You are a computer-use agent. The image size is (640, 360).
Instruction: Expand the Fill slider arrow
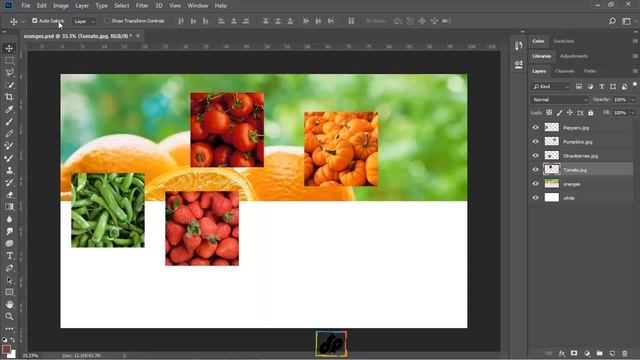[633, 113]
